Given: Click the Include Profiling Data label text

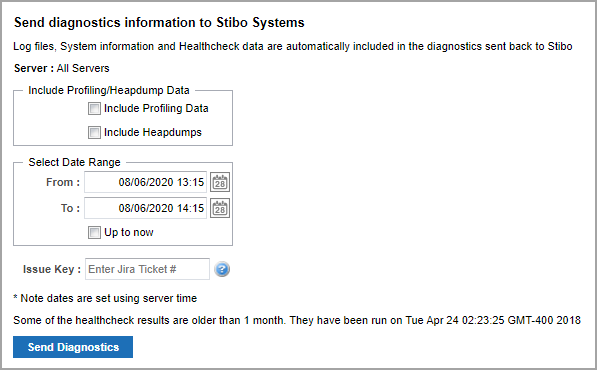Looking at the screenshot, I should pyautogui.click(x=156, y=108).
